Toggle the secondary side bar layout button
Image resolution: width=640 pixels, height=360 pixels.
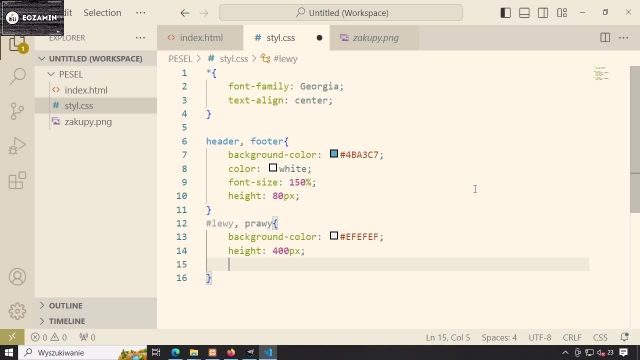(543, 13)
